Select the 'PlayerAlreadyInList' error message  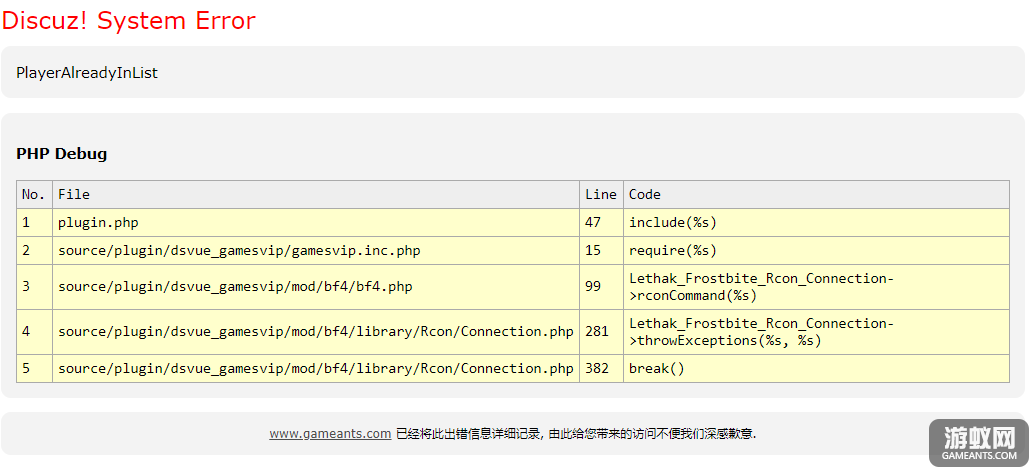click(x=87, y=73)
